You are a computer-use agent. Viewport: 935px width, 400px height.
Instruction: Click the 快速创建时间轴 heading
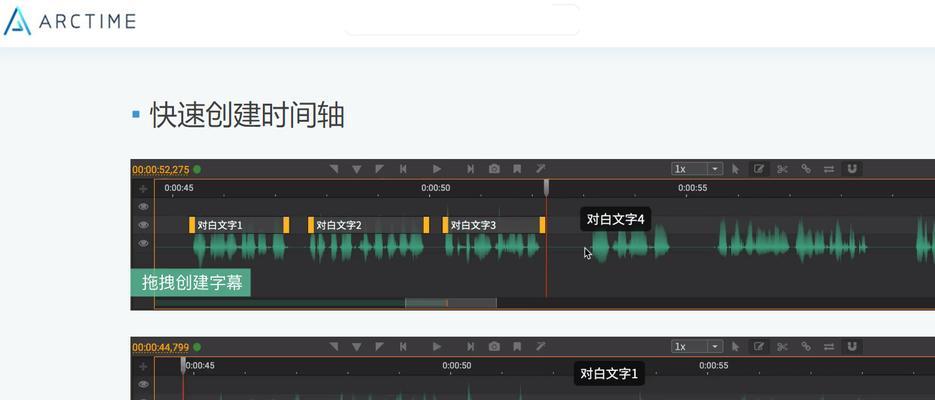(x=247, y=114)
